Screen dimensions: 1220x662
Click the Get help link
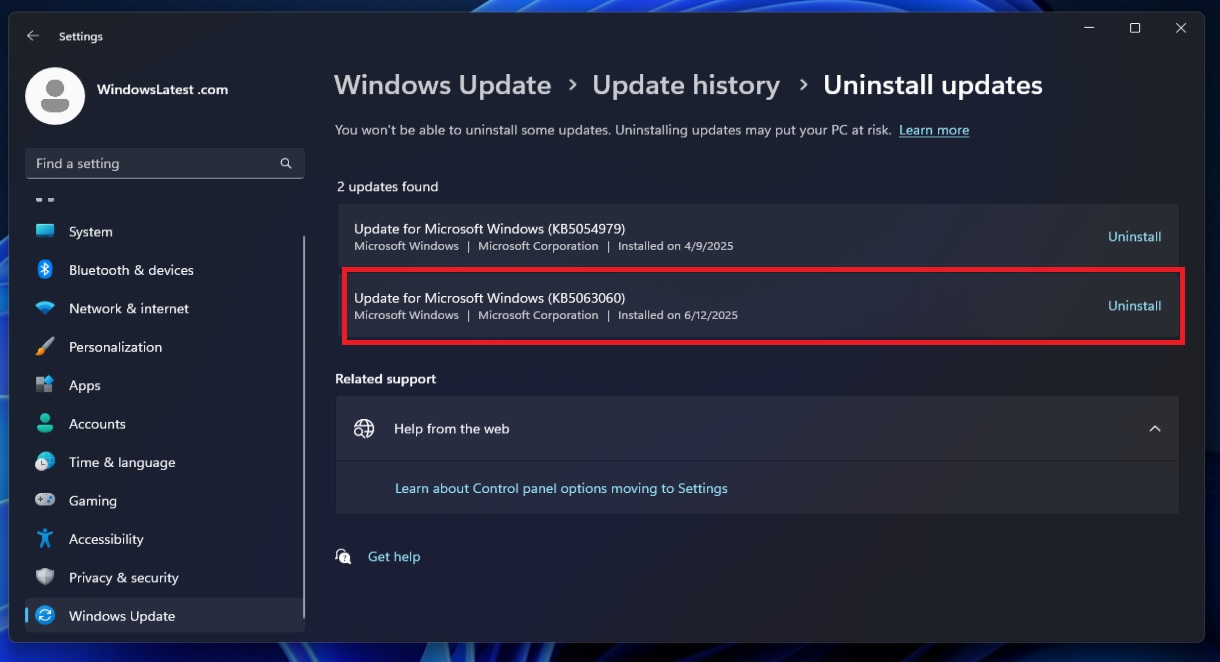394,556
